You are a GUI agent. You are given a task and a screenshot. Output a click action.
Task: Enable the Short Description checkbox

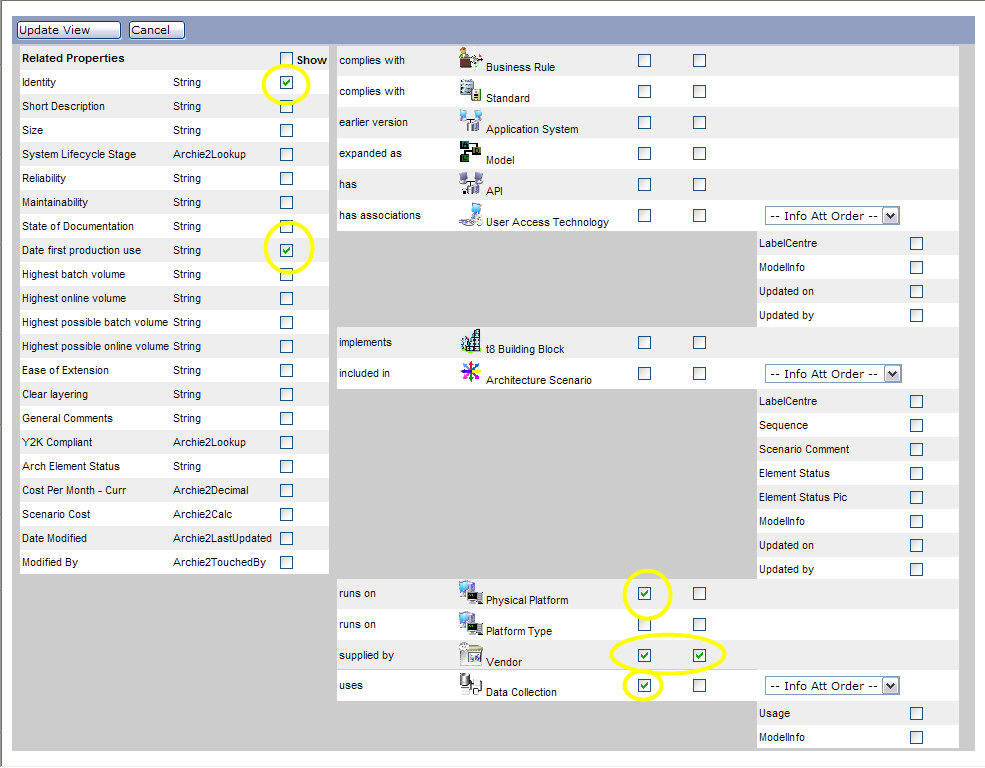tap(287, 106)
